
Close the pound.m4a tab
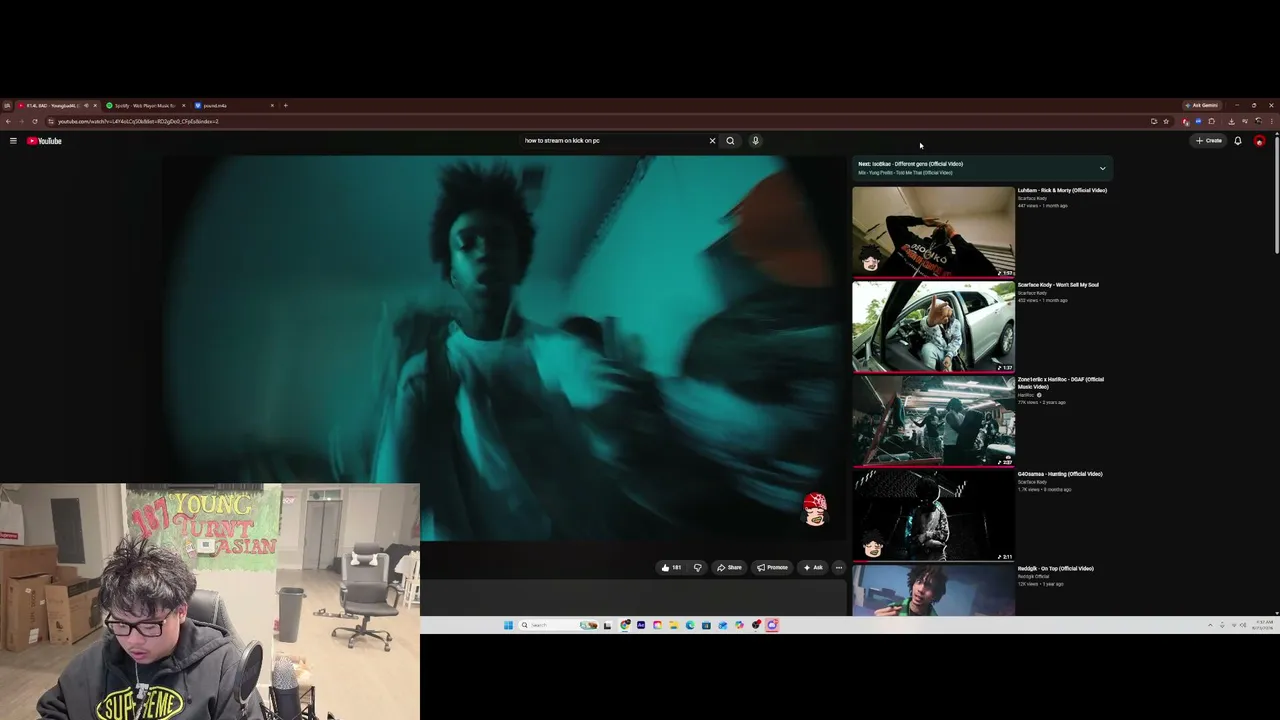click(x=271, y=105)
